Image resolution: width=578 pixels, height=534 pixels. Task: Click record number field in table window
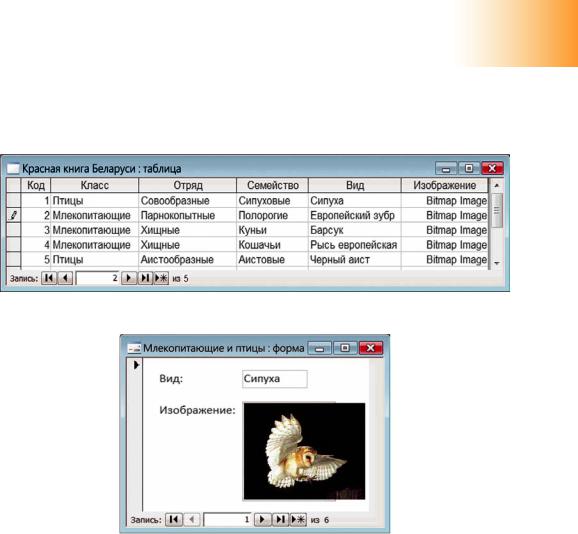(x=97, y=278)
